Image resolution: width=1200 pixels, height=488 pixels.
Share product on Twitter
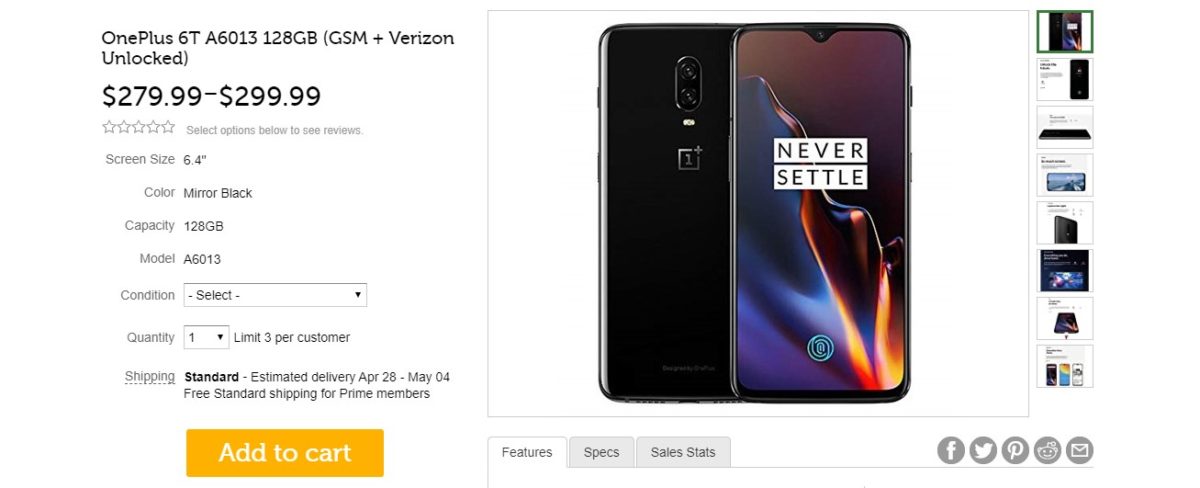pyautogui.click(x=983, y=451)
